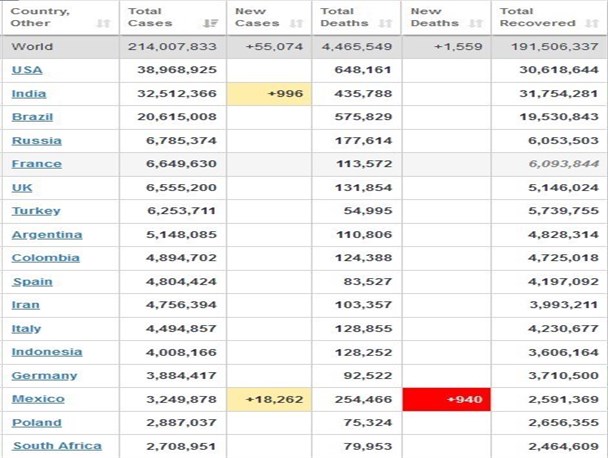Click the South Africa link
This screenshot has width=608, height=458.
57,446
